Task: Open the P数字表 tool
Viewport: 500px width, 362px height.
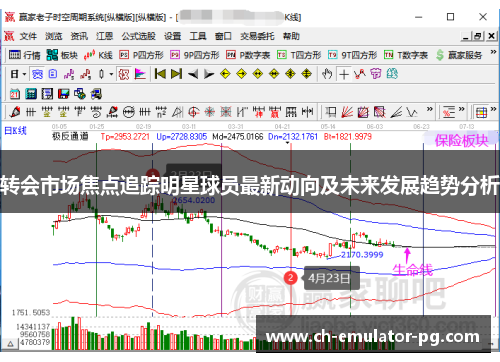Action: pyautogui.click(x=248, y=55)
